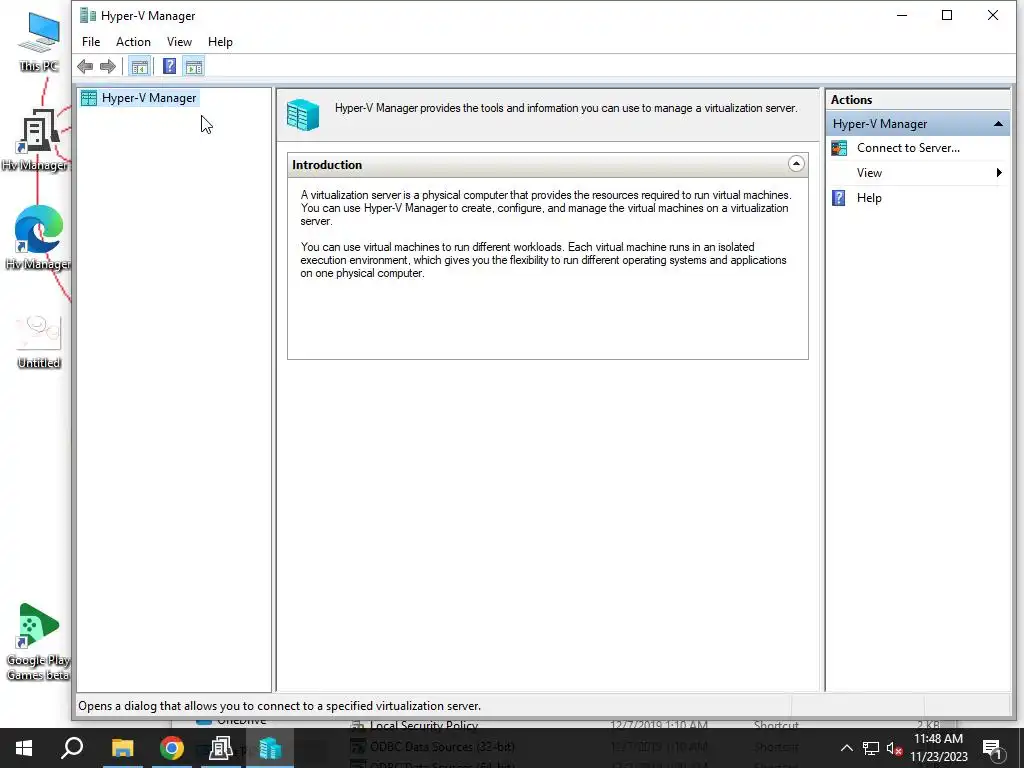
Task: Expand the View submenu in Actions
Action: 999,173
